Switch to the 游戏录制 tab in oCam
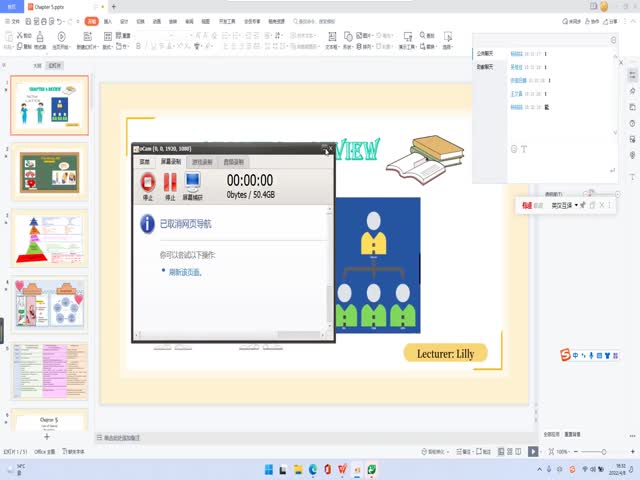Screen dimensions: 640x480 point(203,161)
